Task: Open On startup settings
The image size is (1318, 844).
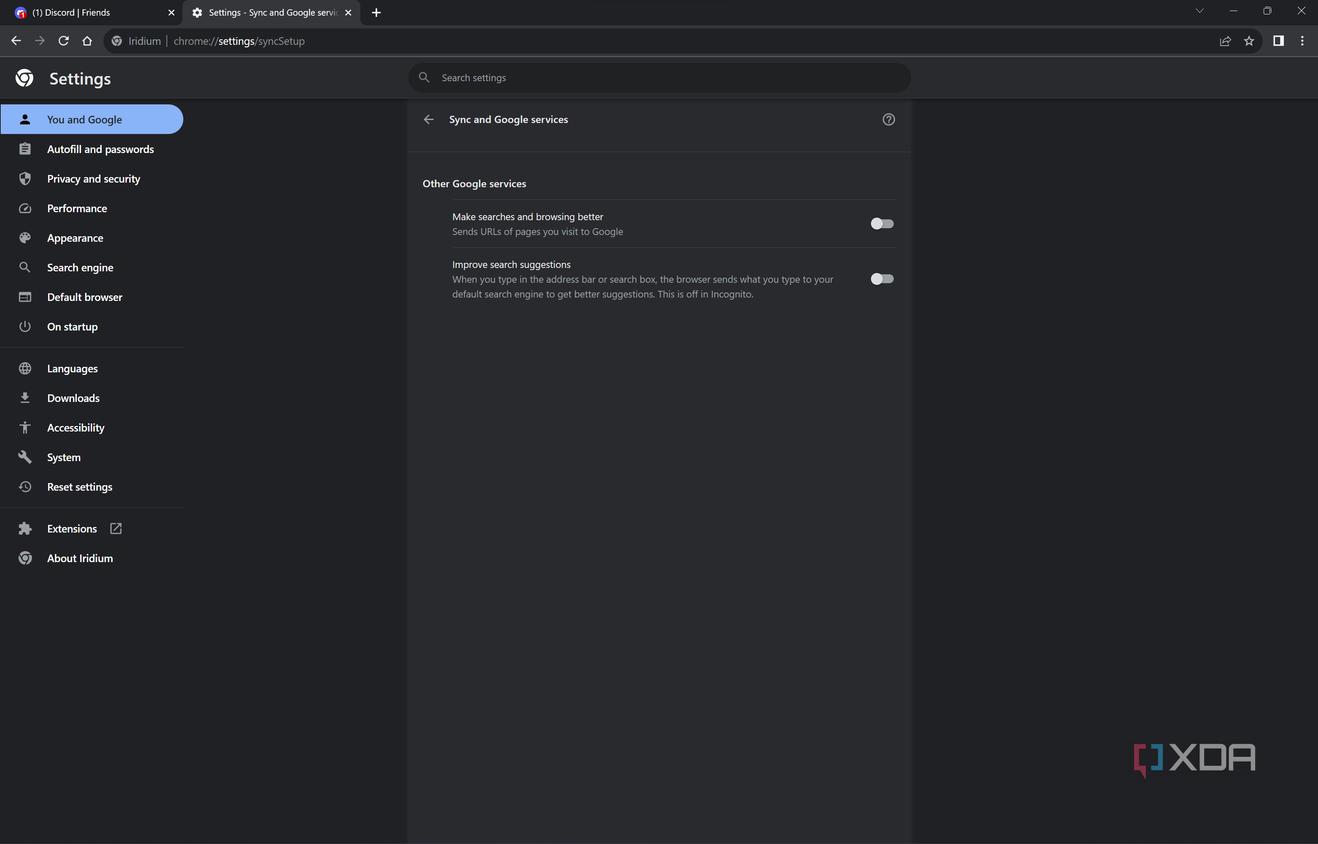Action: (x=92, y=327)
